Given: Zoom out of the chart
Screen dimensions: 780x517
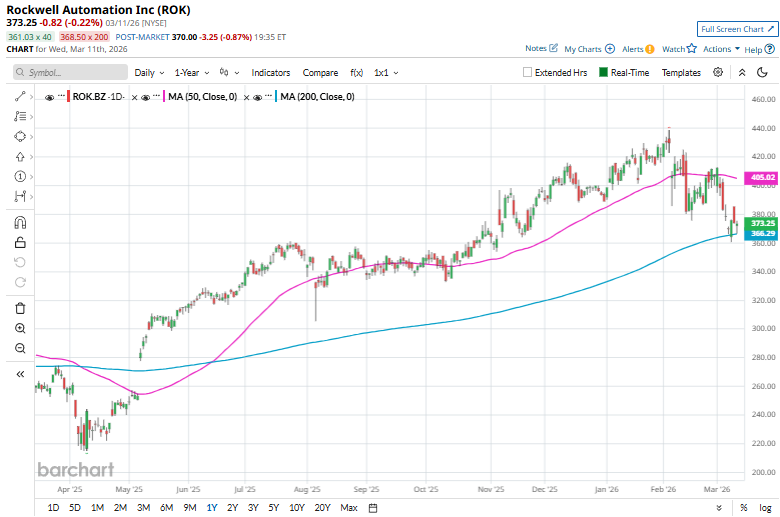Looking at the screenshot, I should coord(20,348).
